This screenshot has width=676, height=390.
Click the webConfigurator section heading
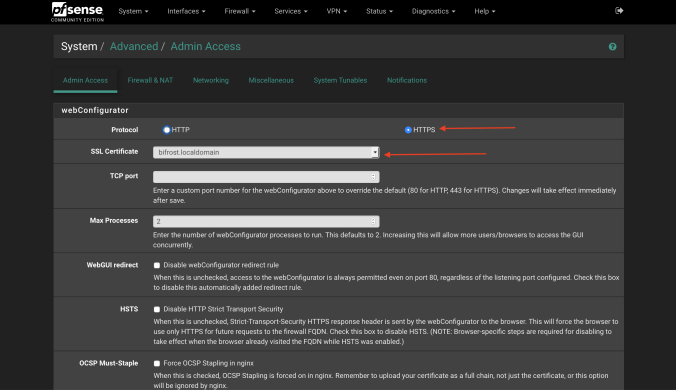[95, 110]
